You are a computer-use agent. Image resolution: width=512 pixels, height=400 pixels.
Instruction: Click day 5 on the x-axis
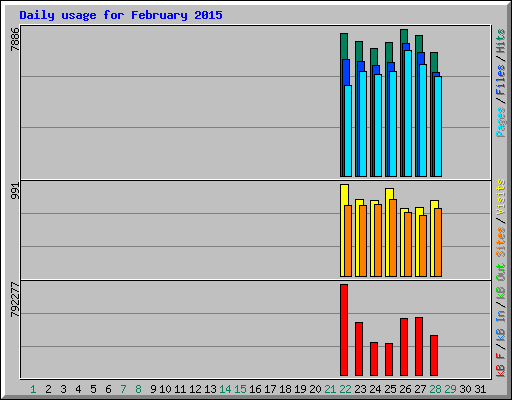[x=93, y=389]
